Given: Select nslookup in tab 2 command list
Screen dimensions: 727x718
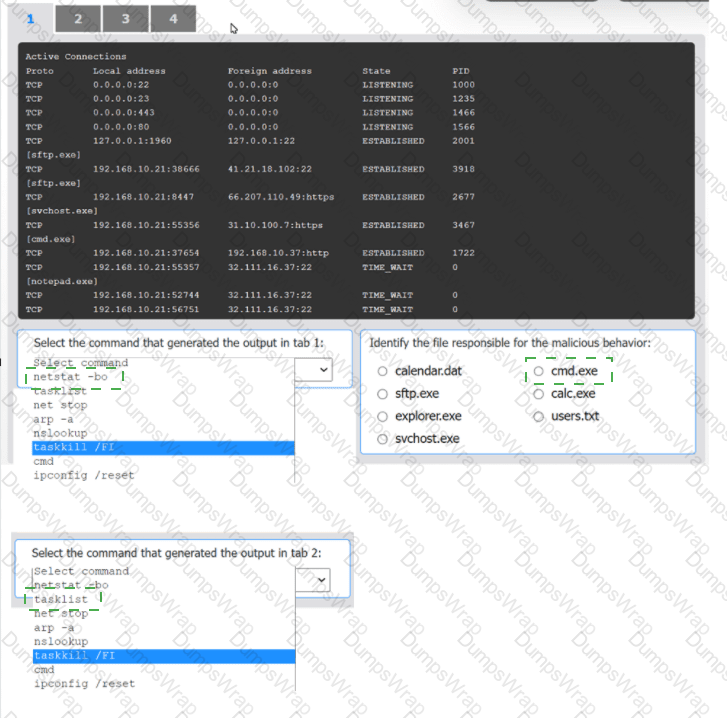Looking at the screenshot, I should [60, 641].
